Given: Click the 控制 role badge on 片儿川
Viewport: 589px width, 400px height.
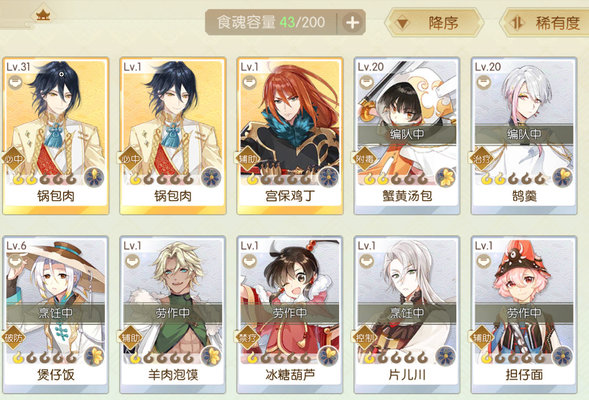Looking at the screenshot, I should [364, 338].
